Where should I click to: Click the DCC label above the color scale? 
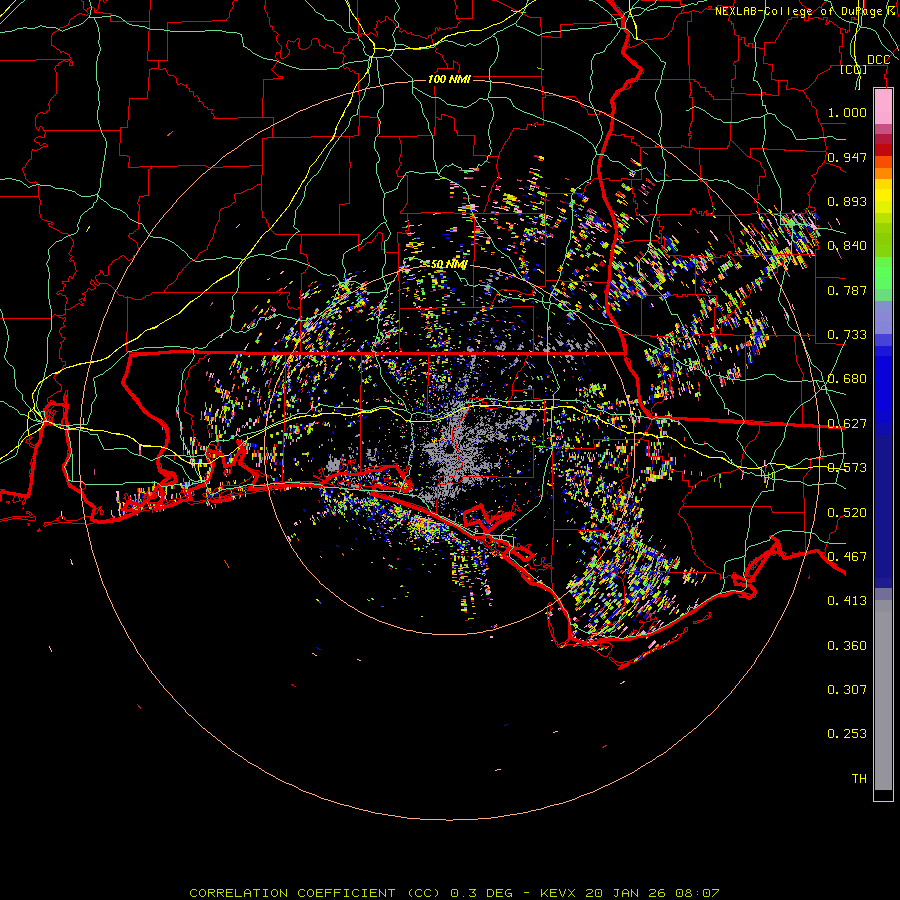point(878,60)
